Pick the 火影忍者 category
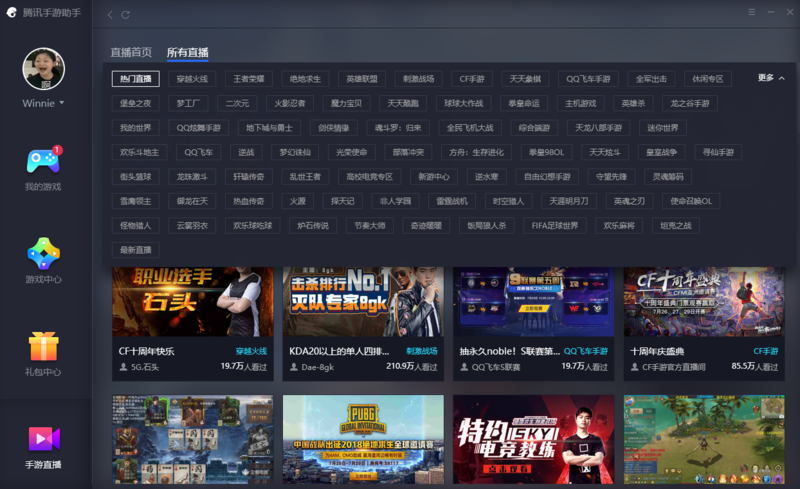 pyautogui.click(x=290, y=103)
